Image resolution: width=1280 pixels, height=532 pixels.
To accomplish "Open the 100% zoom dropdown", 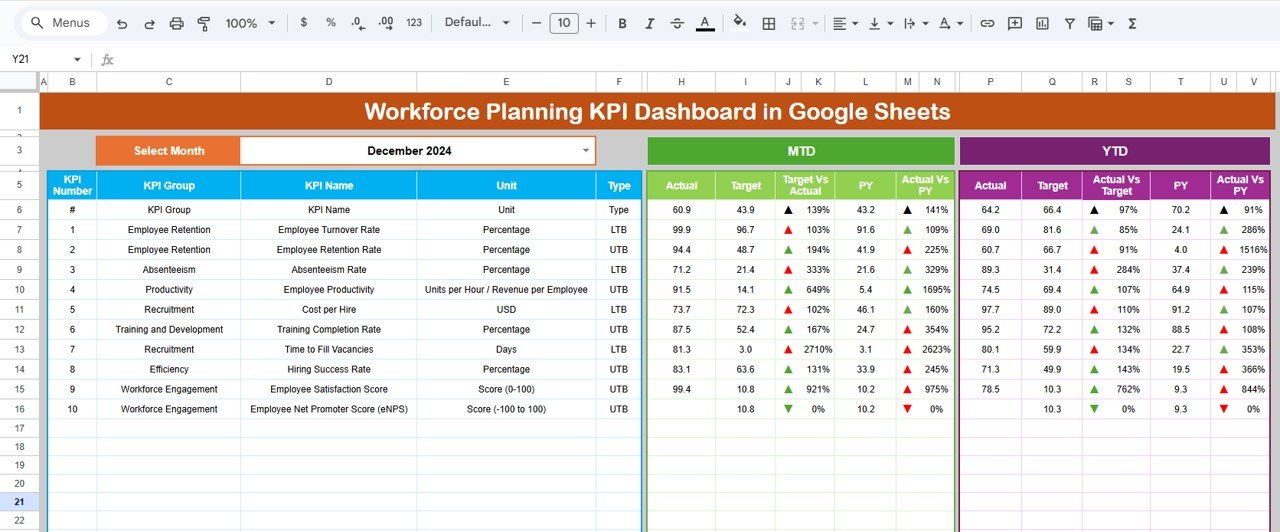I will coord(248,23).
